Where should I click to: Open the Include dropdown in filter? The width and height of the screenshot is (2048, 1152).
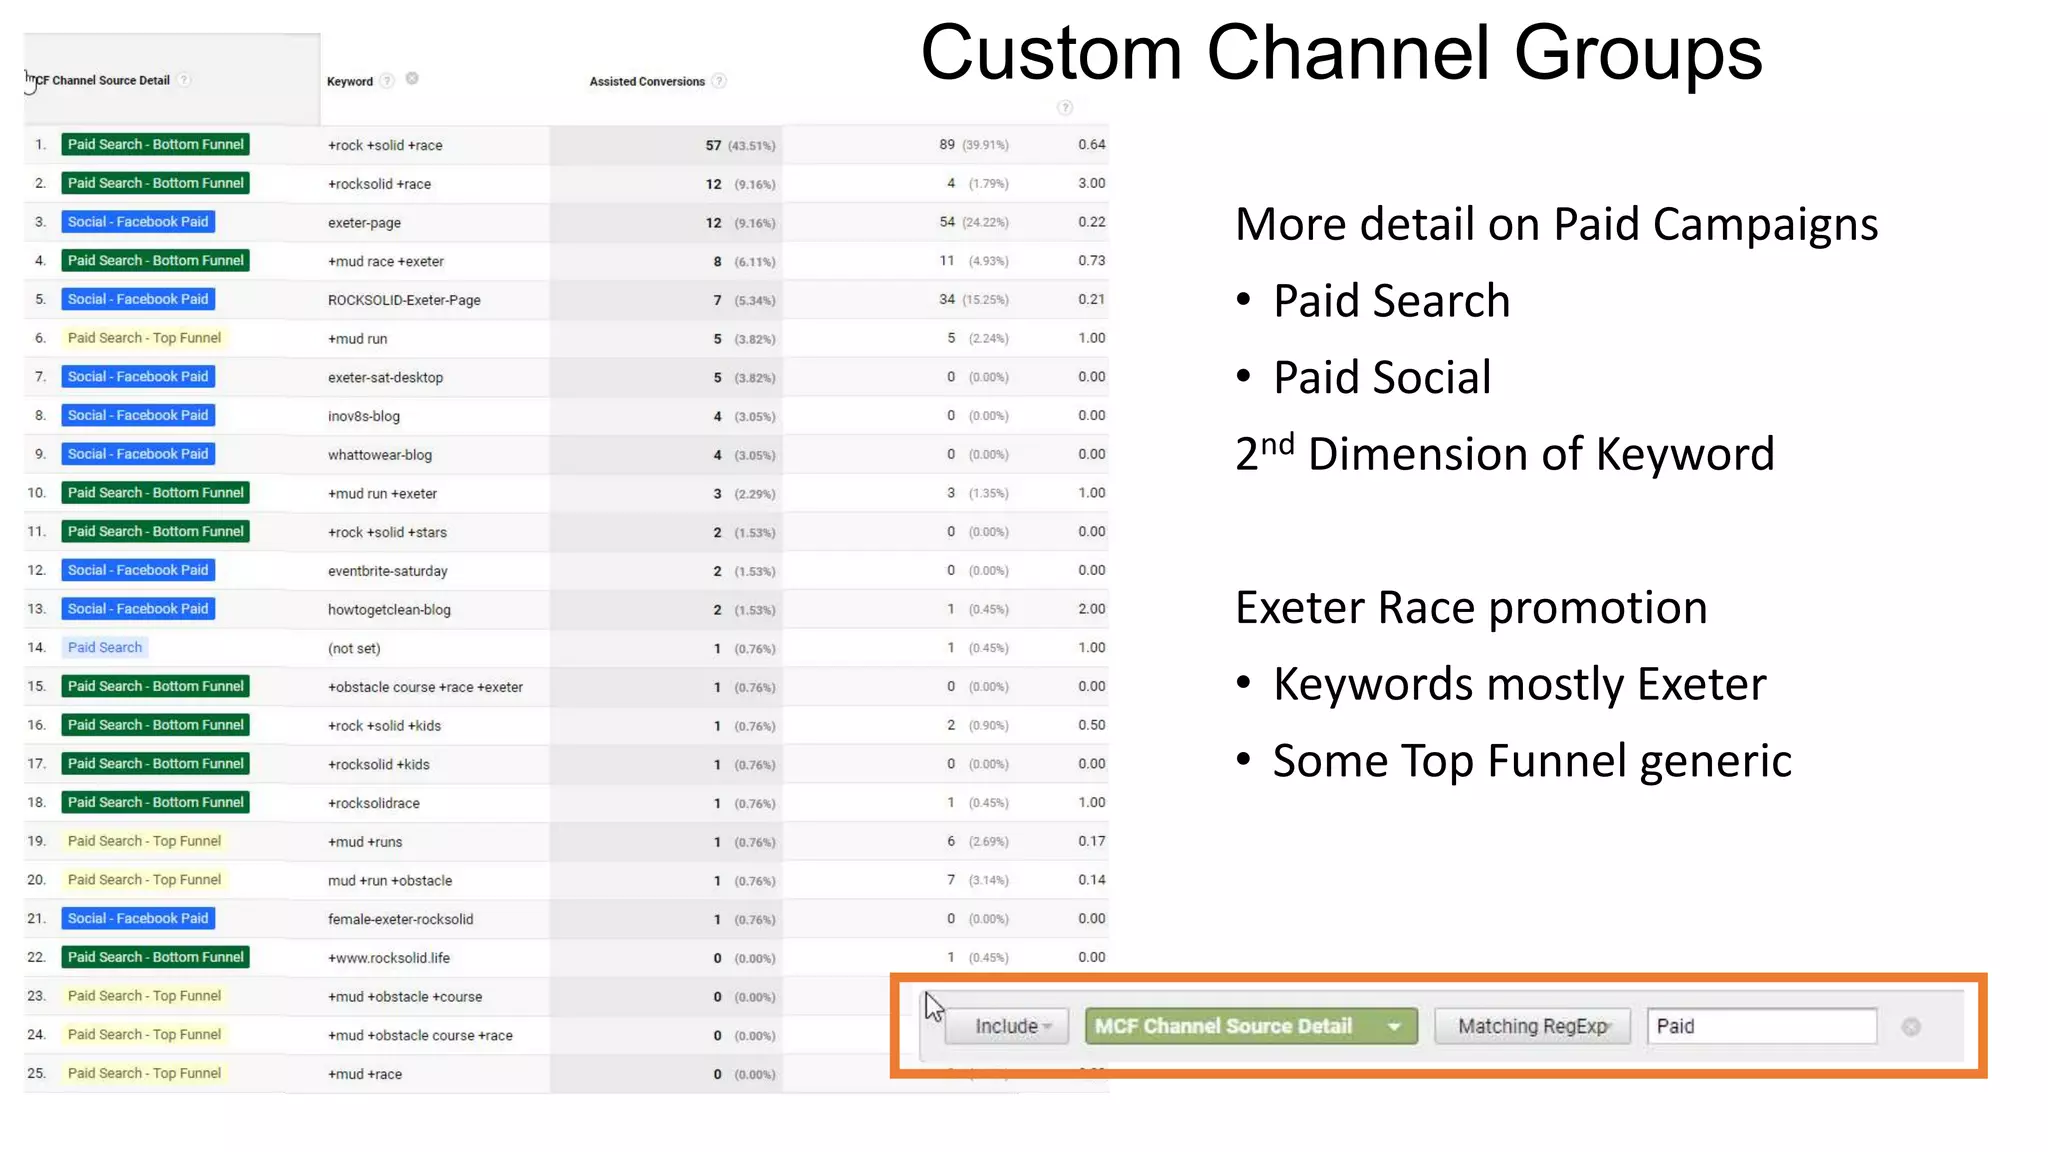[x=1007, y=1026]
